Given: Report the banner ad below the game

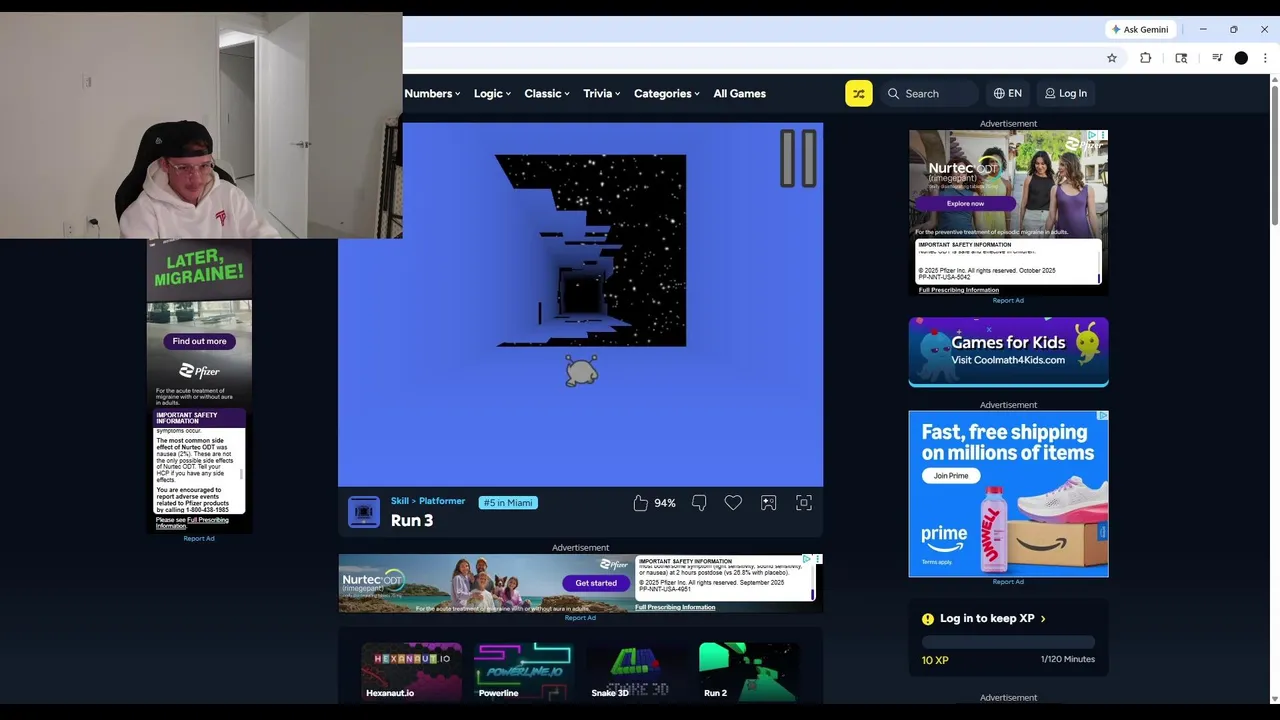Looking at the screenshot, I should (x=580, y=617).
